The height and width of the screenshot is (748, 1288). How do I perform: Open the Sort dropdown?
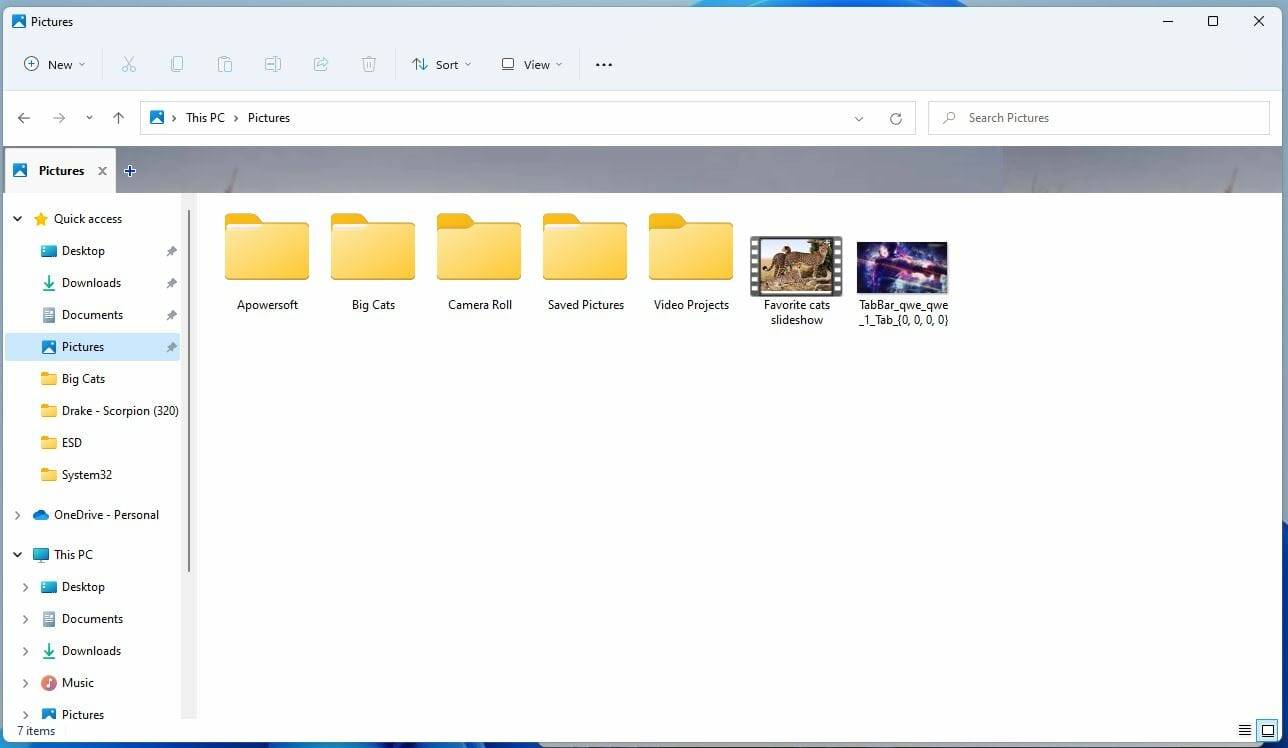point(441,64)
